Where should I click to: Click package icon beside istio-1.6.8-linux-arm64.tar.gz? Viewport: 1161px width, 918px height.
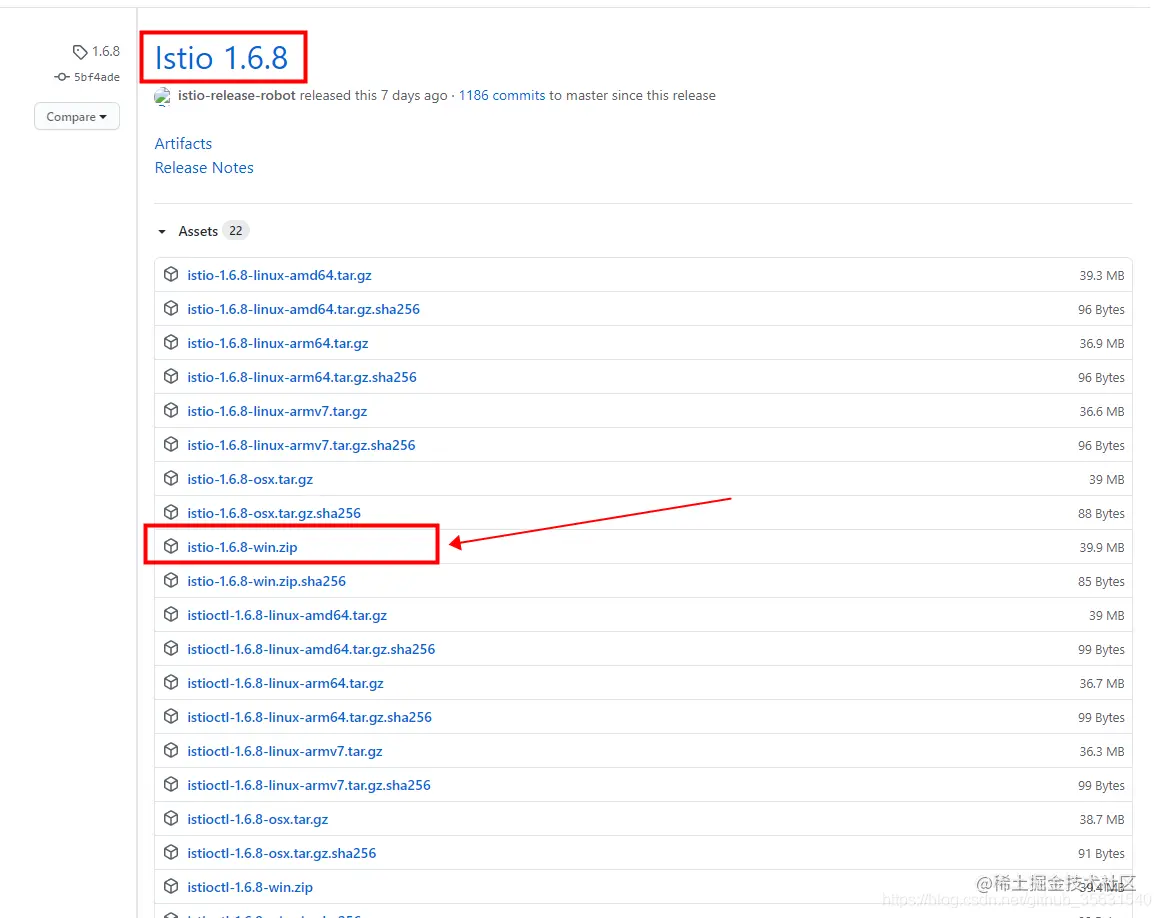coord(171,343)
